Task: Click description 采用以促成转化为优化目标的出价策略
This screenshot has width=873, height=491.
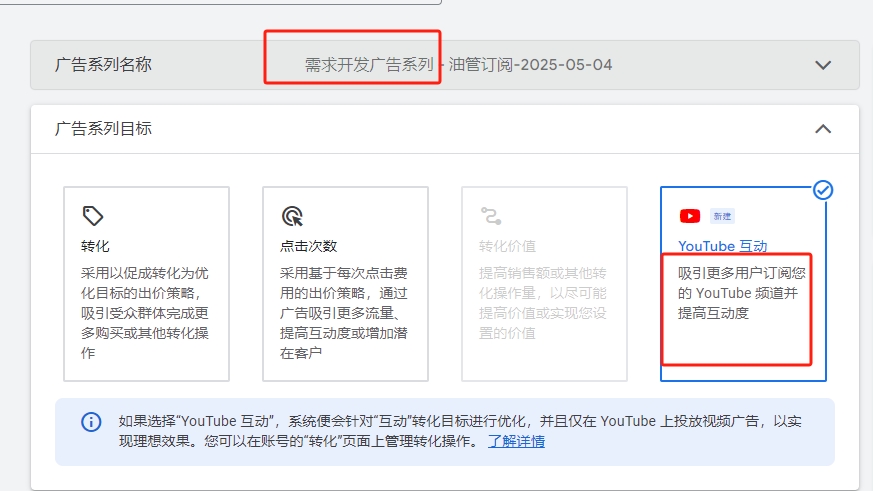Action: point(145,313)
